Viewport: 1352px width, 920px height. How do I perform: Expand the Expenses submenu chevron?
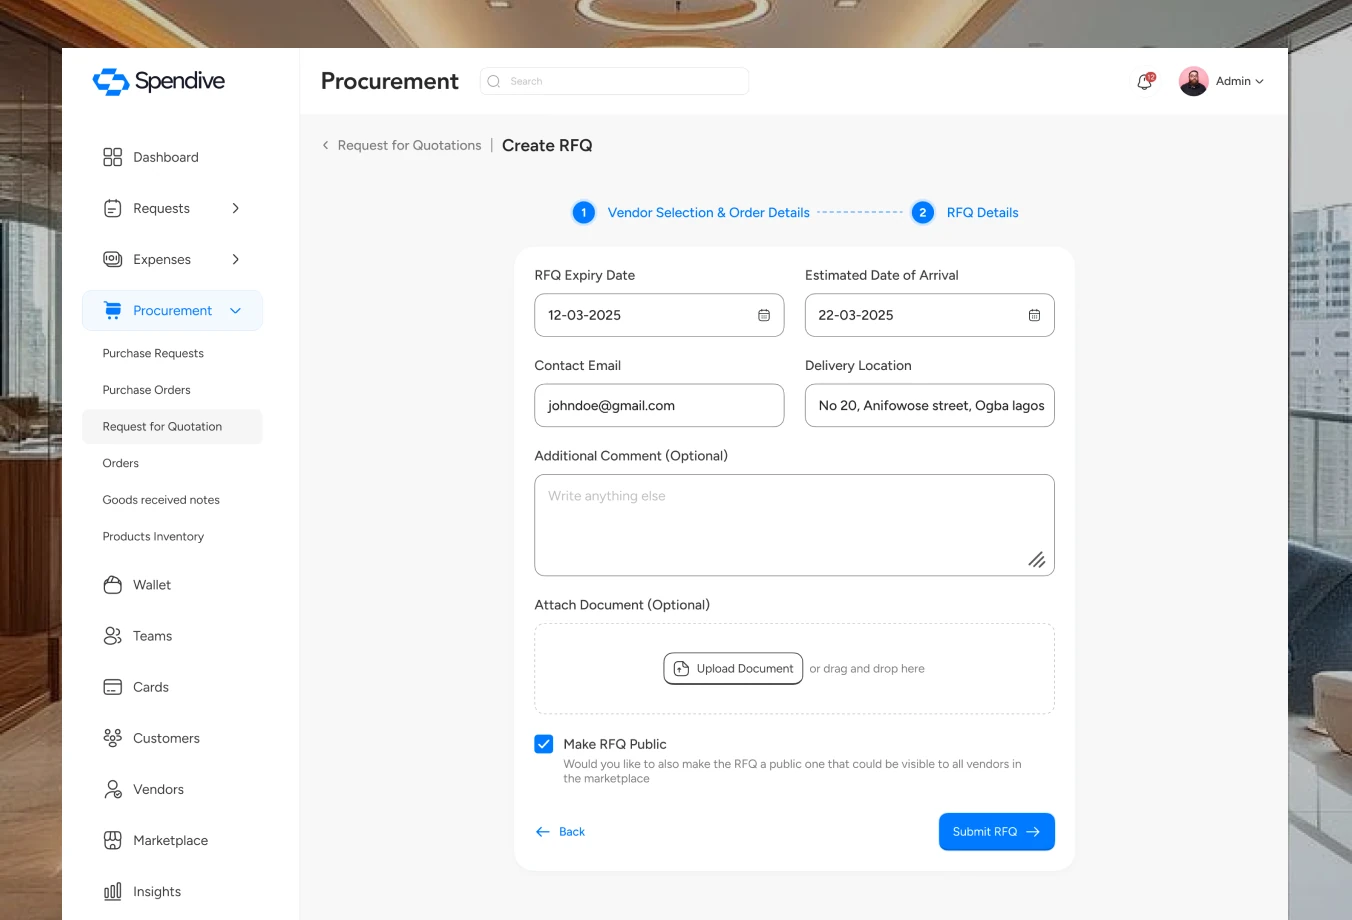[236, 259]
